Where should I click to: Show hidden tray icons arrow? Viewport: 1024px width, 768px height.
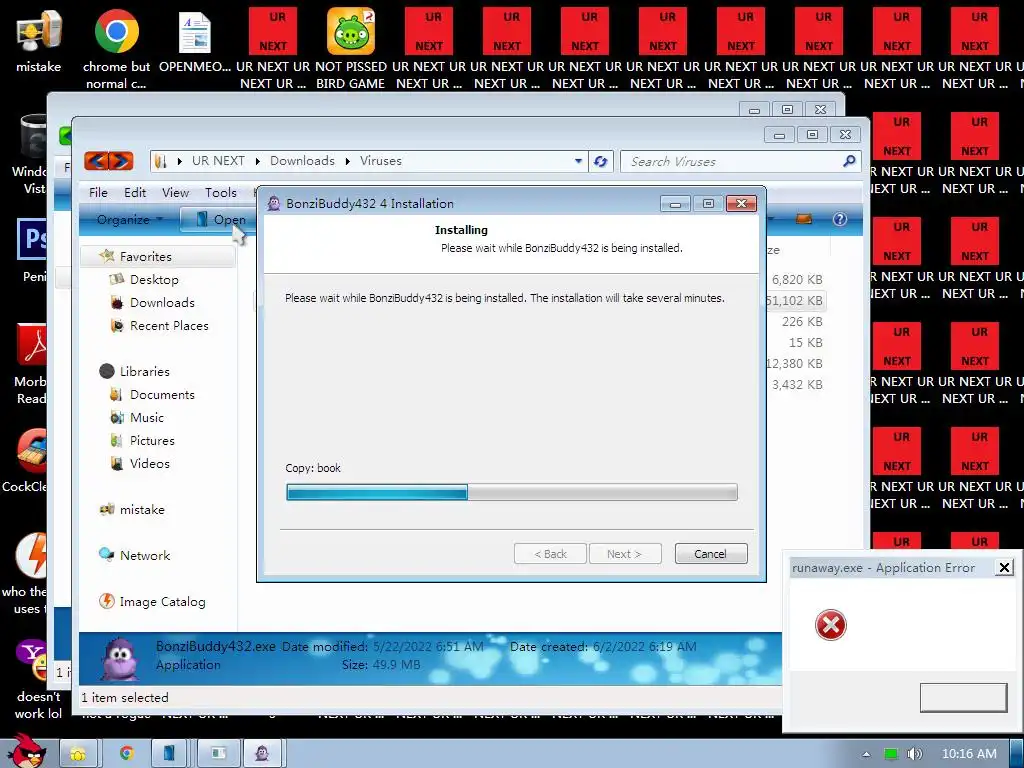click(x=866, y=754)
